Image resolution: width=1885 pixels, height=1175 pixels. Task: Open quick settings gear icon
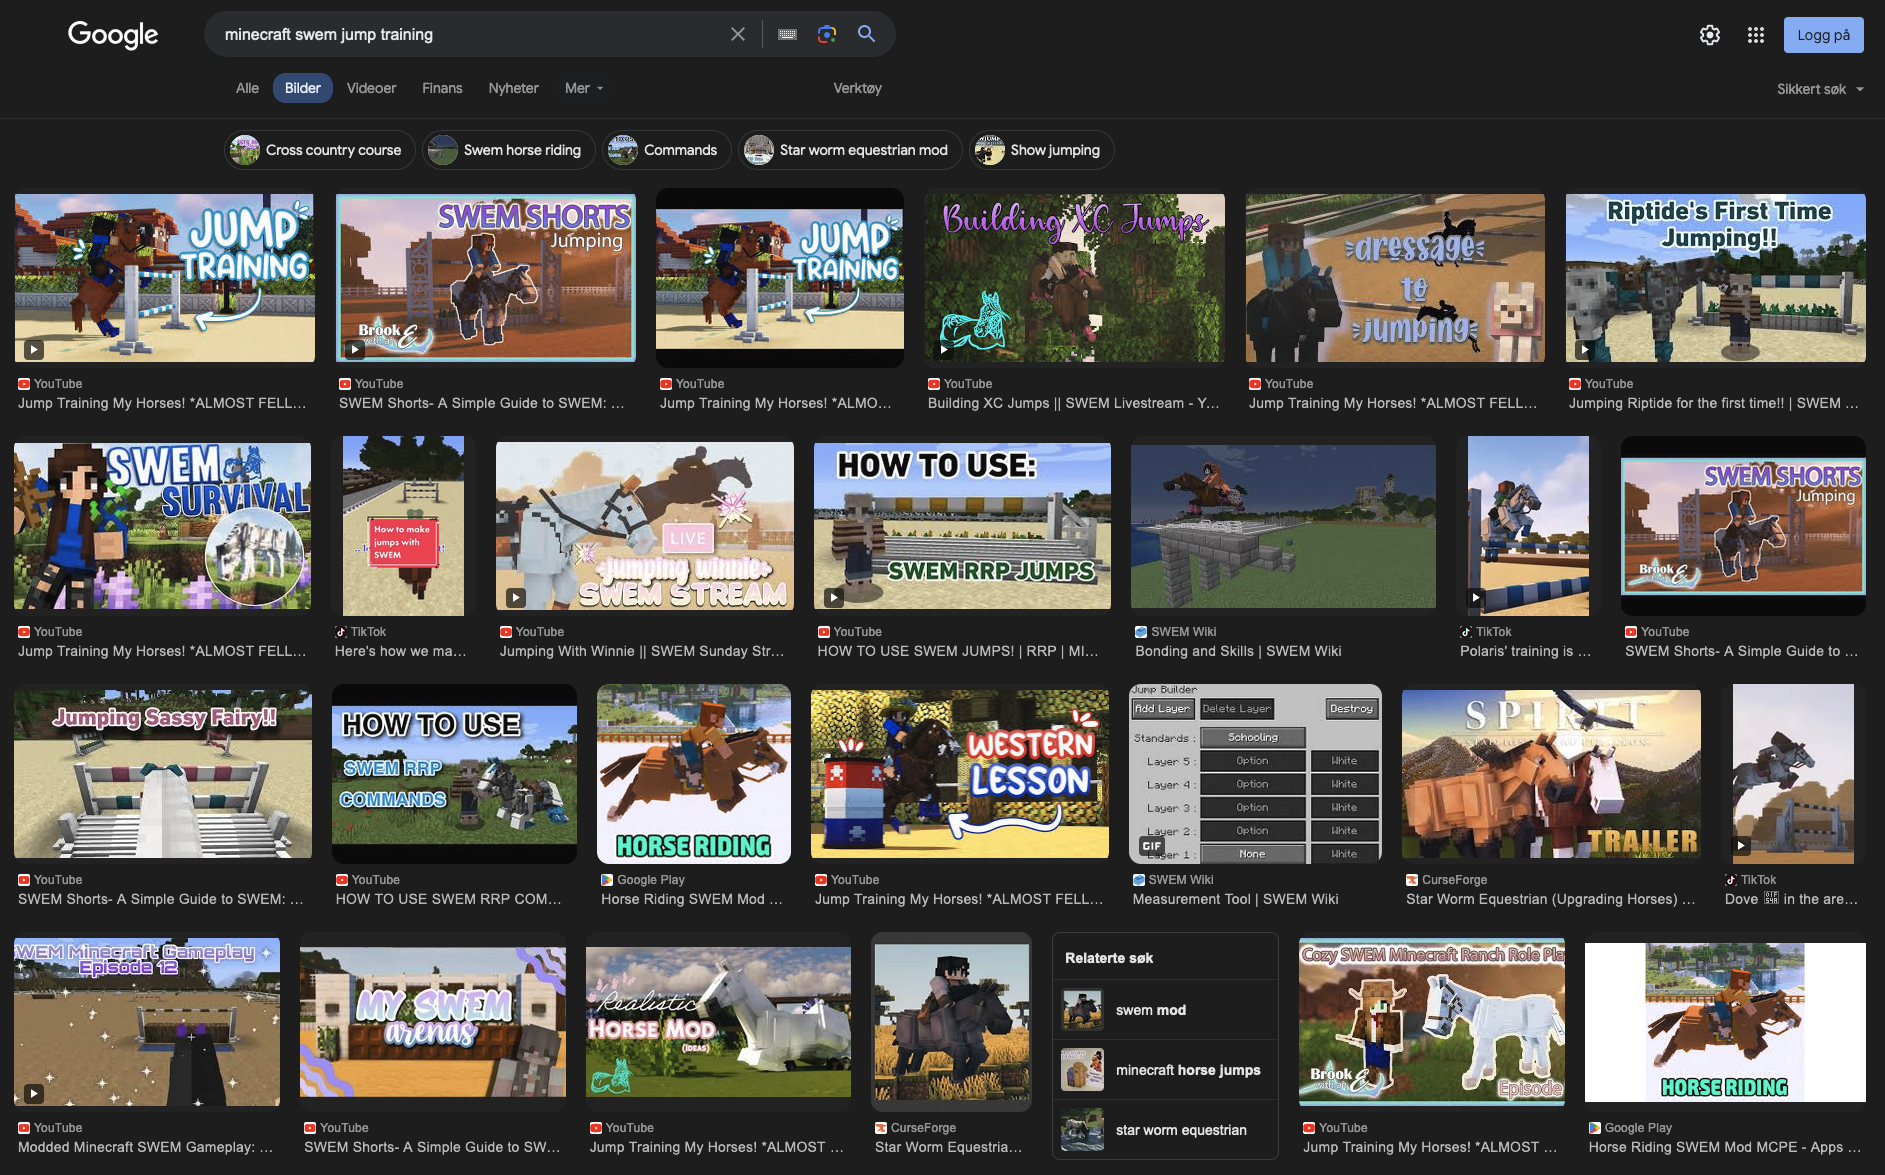point(1710,35)
